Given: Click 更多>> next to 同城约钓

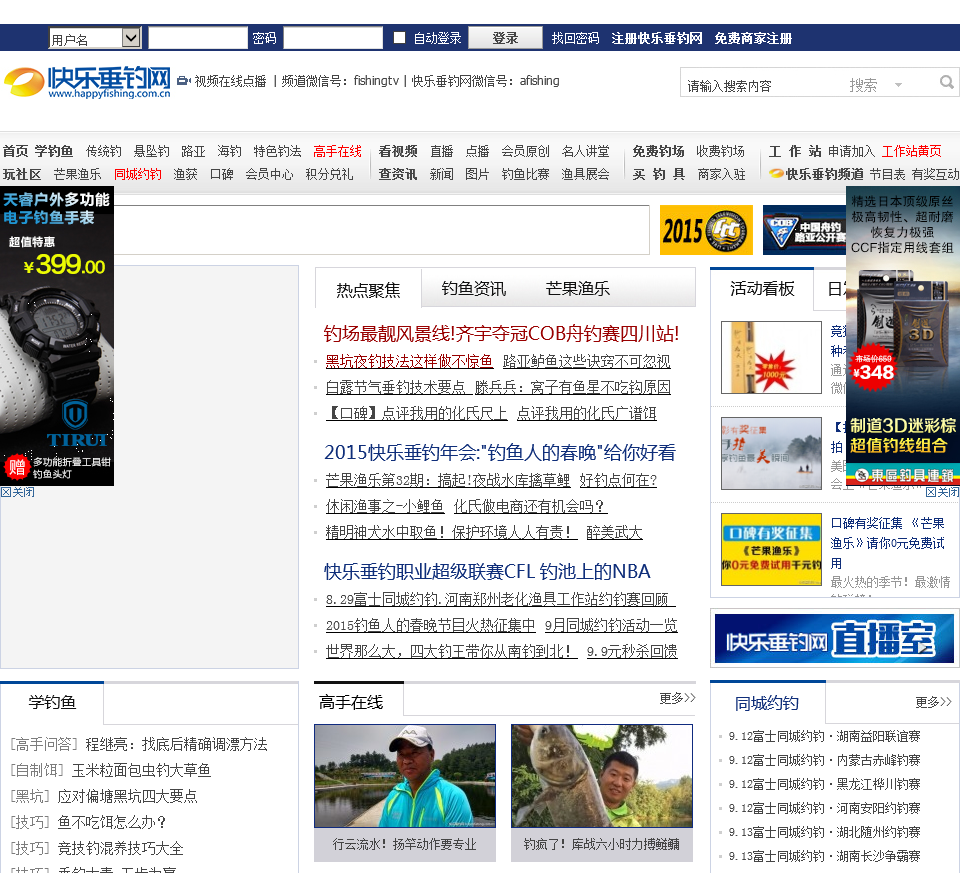Looking at the screenshot, I should (x=933, y=702).
